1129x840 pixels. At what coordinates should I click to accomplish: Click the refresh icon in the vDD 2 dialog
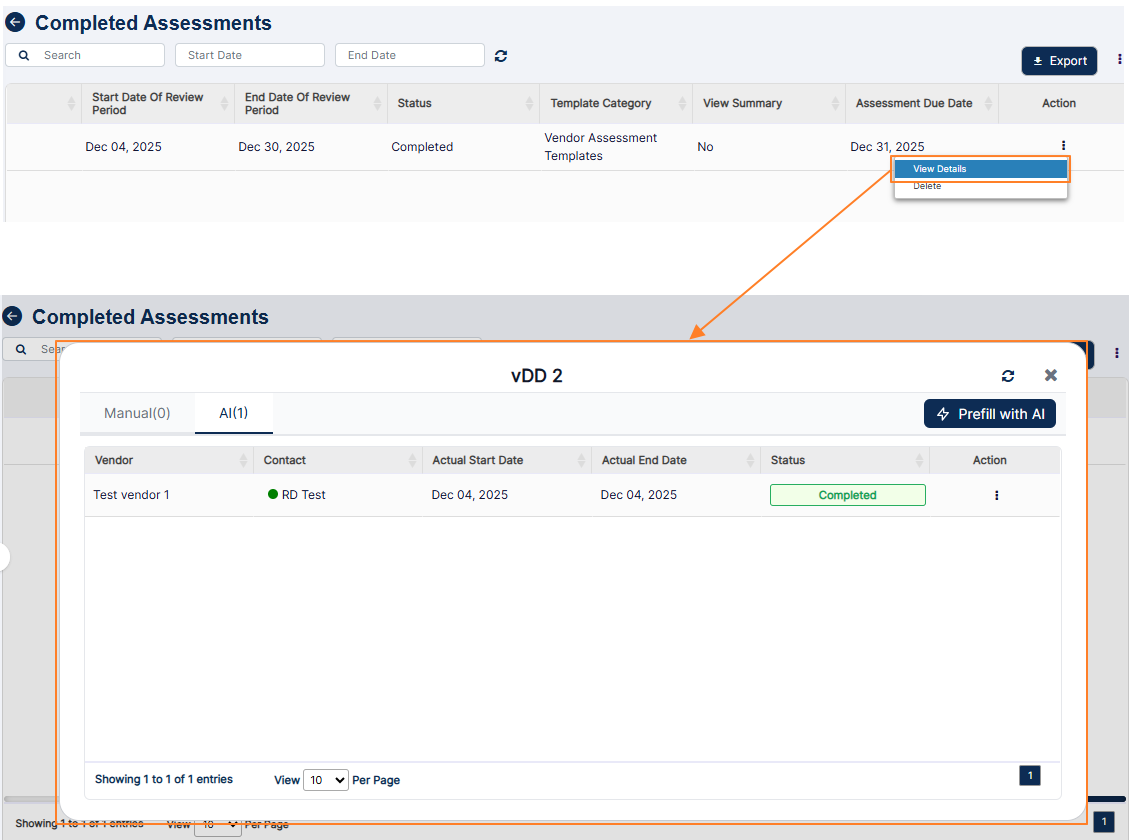(x=1008, y=375)
